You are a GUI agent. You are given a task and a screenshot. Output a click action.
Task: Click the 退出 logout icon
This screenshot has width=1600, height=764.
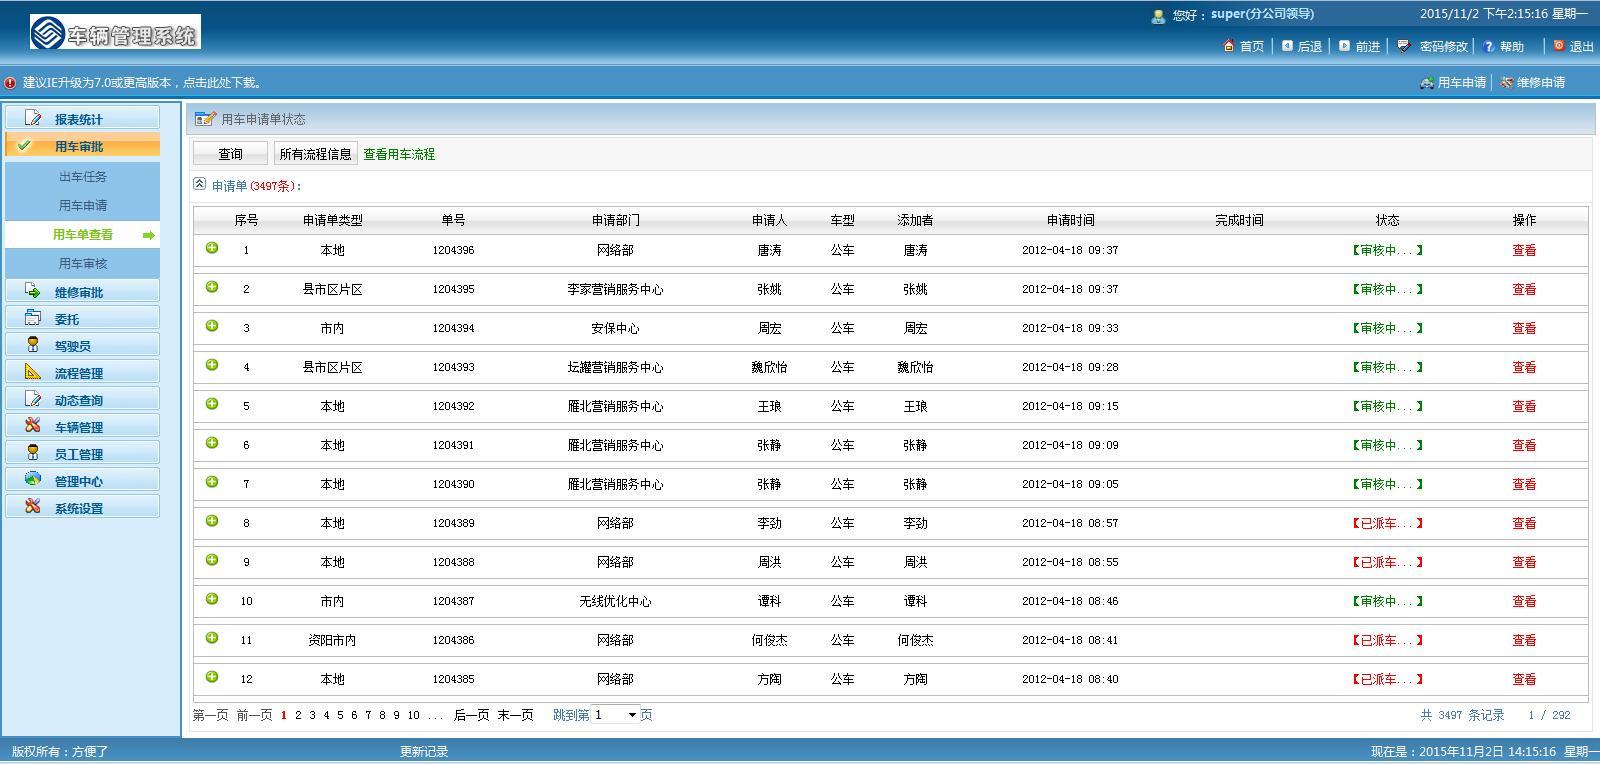pyautogui.click(x=1559, y=46)
